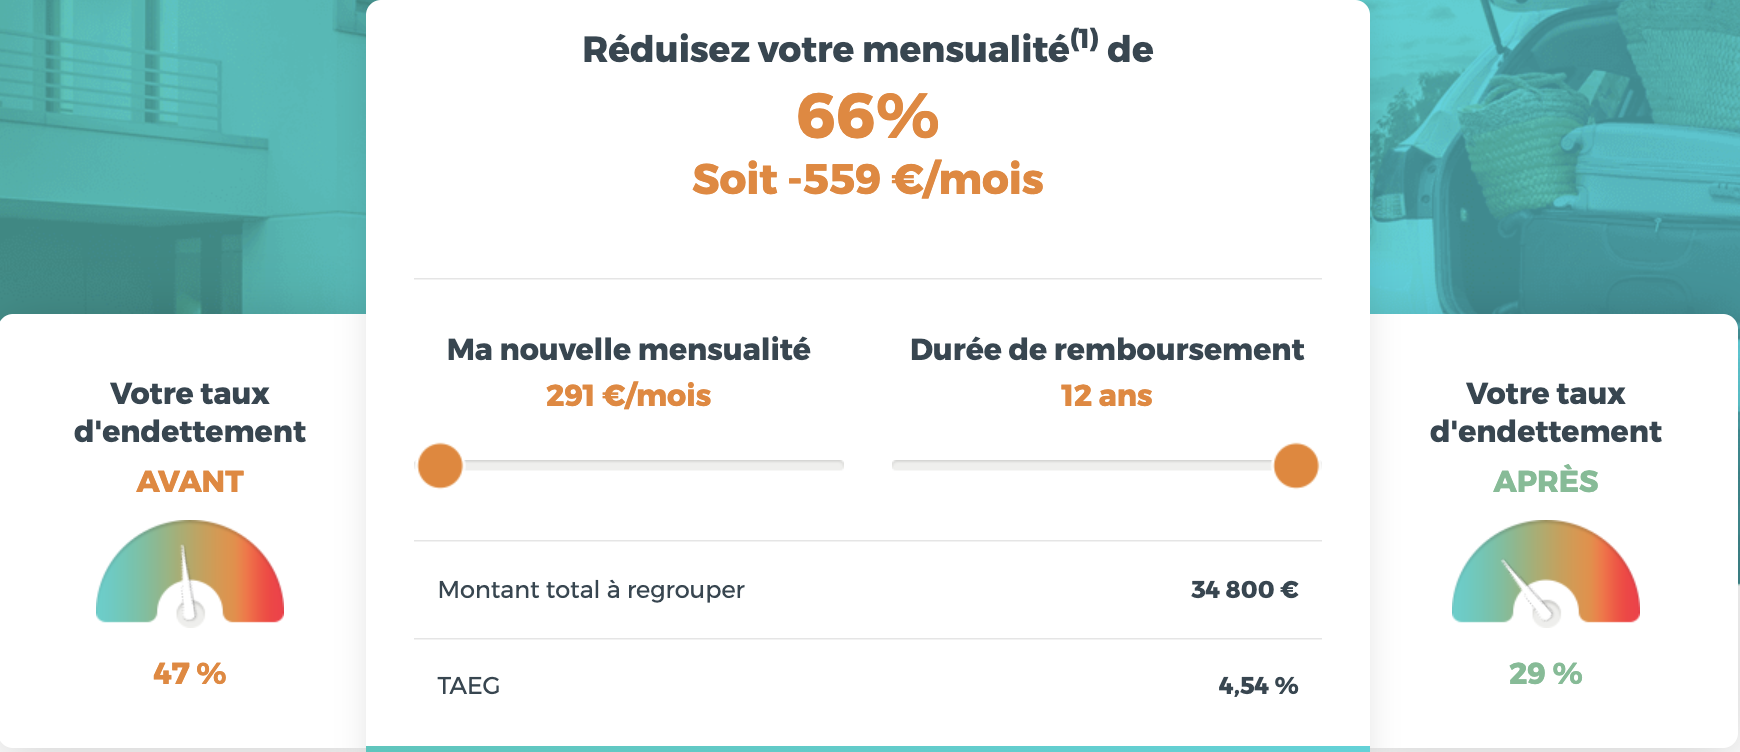Click the footnote (1) superscript marker
The height and width of the screenshot is (752, 1740).
[1084, 39]
